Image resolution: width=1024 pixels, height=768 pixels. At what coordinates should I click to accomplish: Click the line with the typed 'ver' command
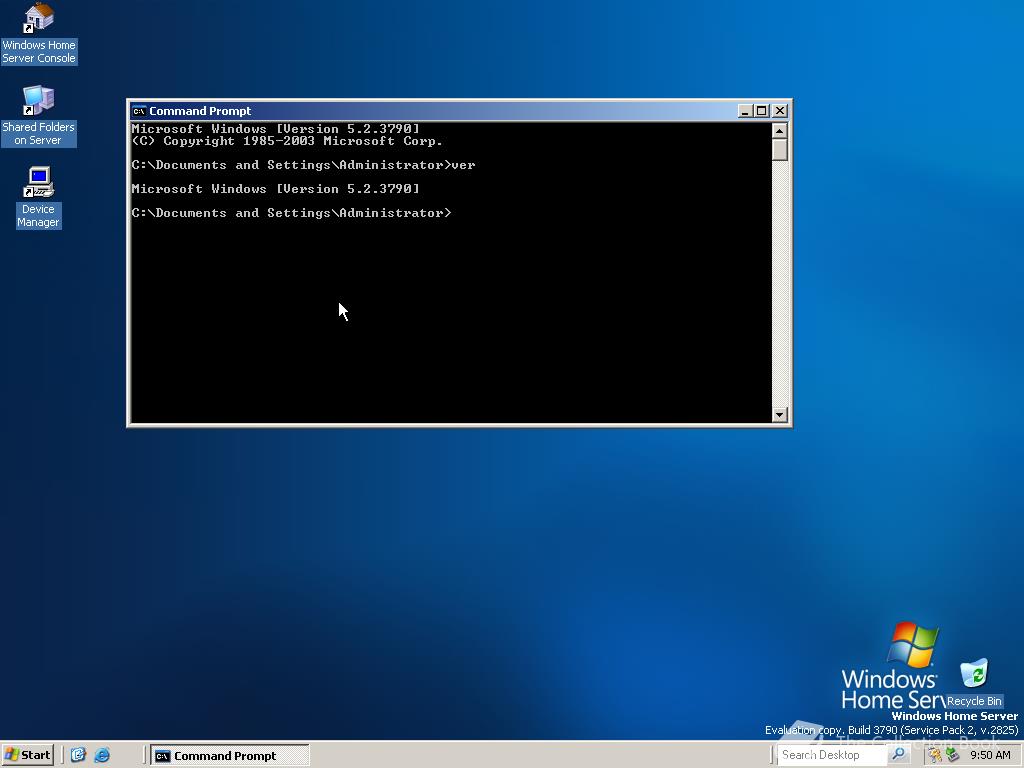pyautogui.click(x=304, y=165)
